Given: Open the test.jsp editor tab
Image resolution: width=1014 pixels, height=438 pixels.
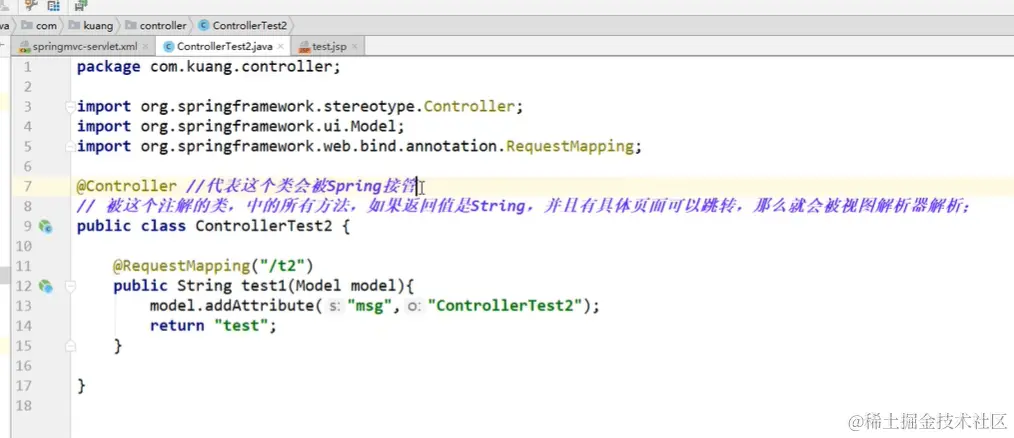Looking at the screenshot, I should (x=329, y=47).
